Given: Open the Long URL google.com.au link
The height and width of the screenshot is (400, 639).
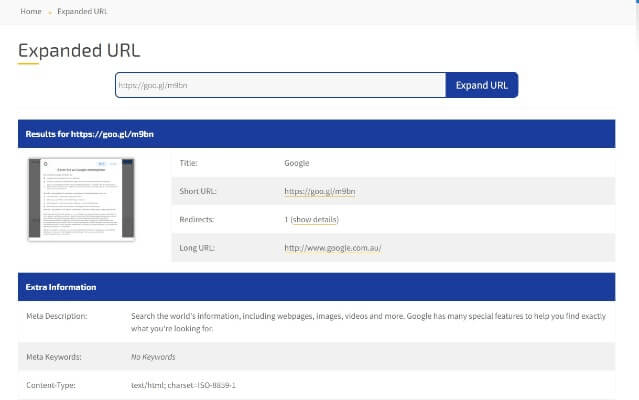Looking at the screenshot, I should [333, 248].
